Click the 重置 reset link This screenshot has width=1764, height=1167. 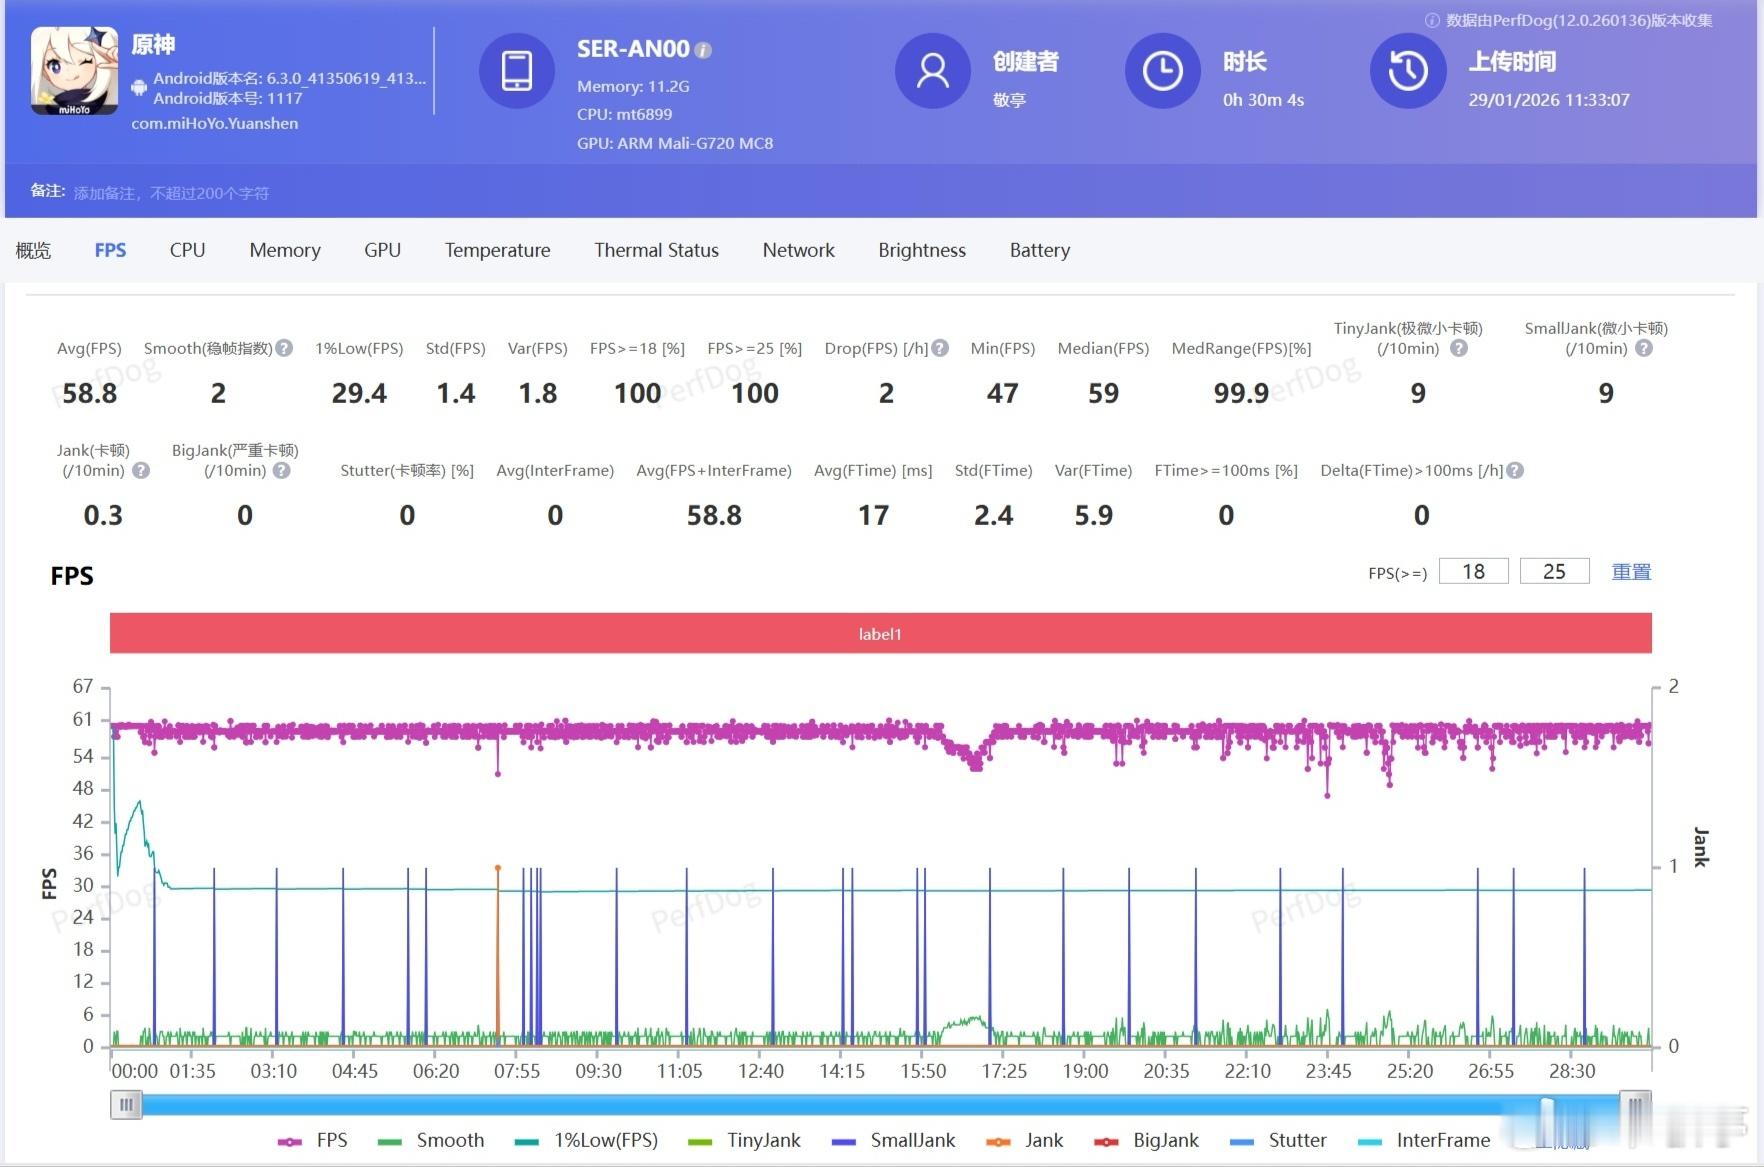[x=1631, y=571]
